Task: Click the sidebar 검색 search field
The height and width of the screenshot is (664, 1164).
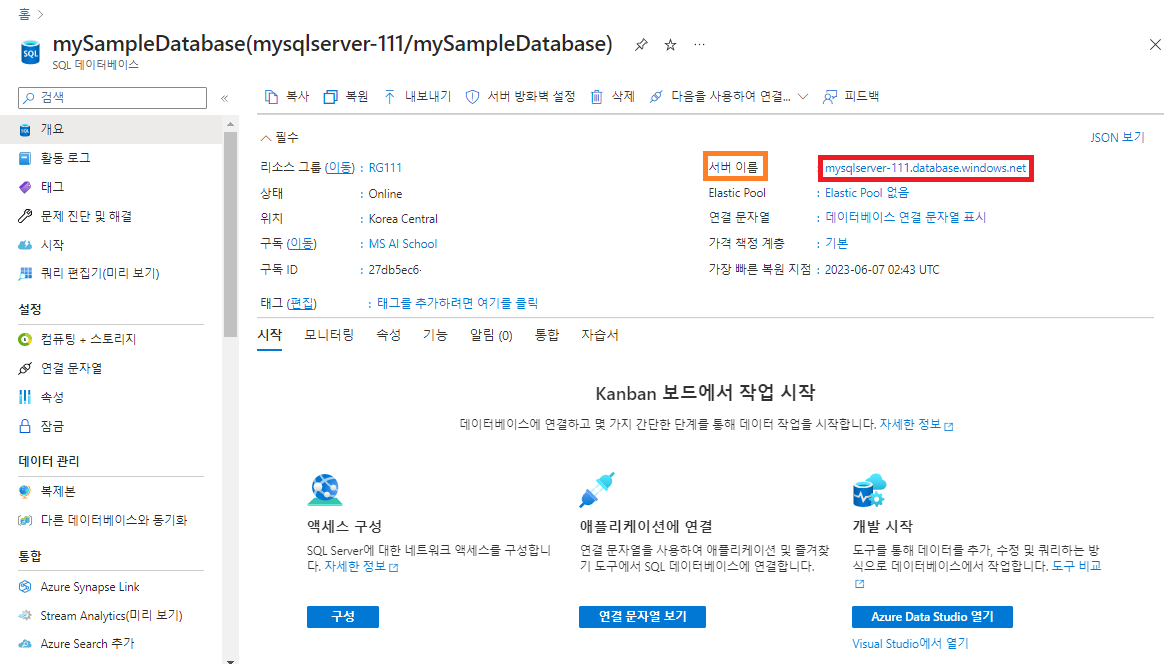Action: coord(113,98)
